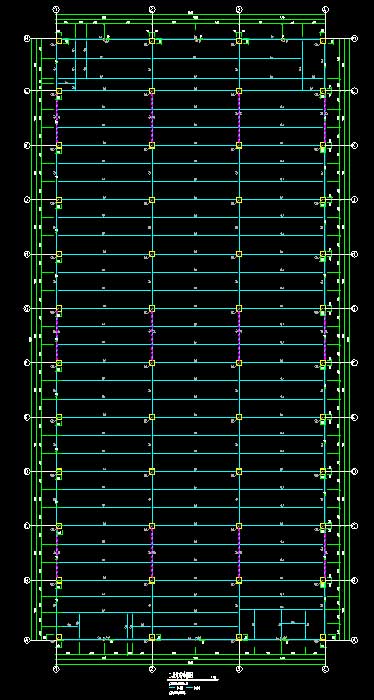
Task: Select the last top axis bubble above the rightmost column line
Action: click(x=325, y=8)
